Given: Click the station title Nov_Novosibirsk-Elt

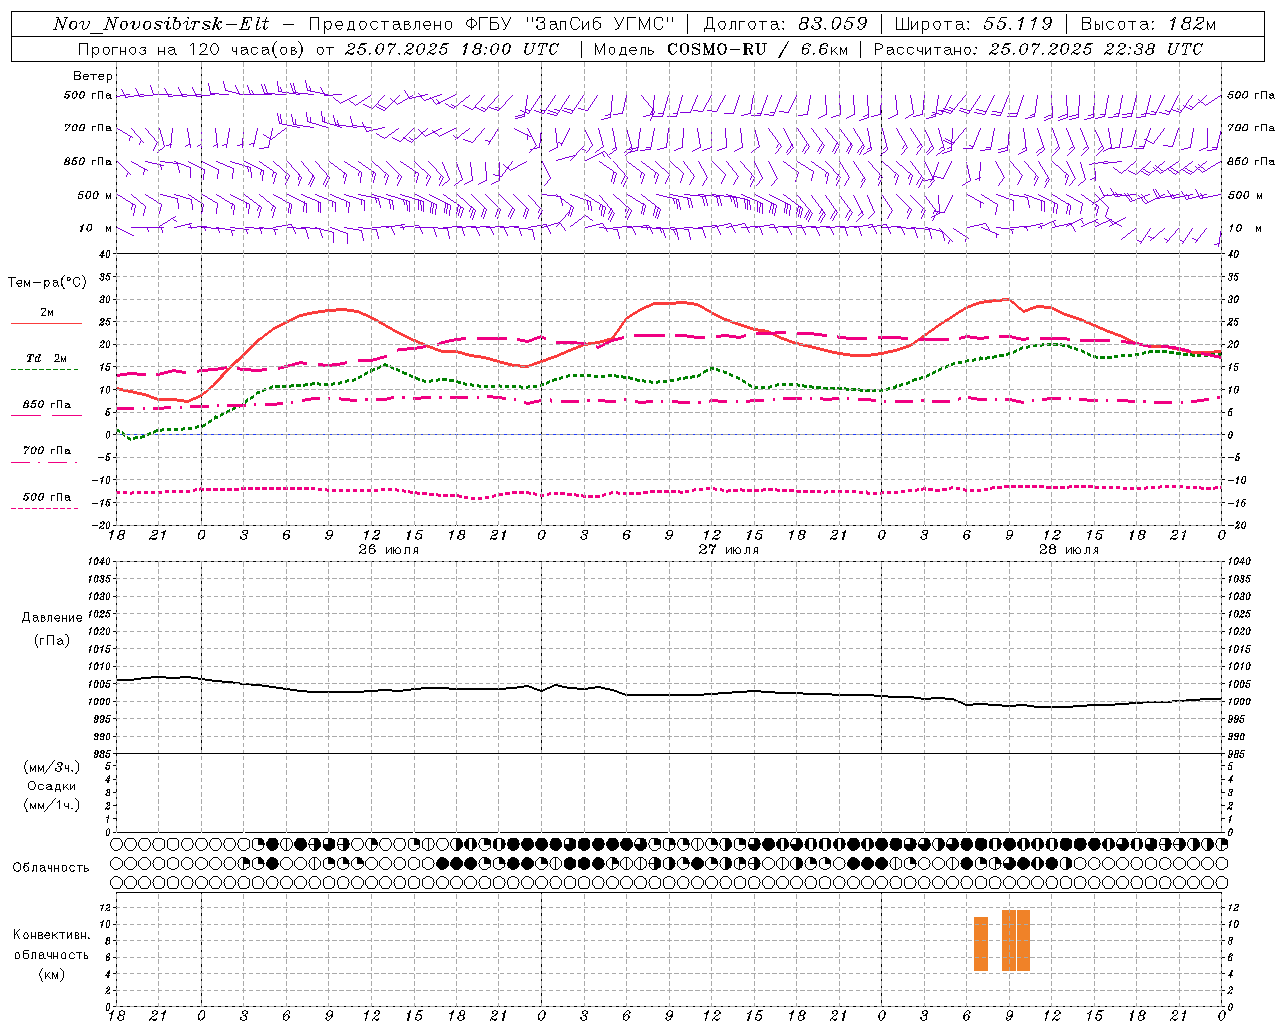Looking at the screenshot, I should click(161, 24).
